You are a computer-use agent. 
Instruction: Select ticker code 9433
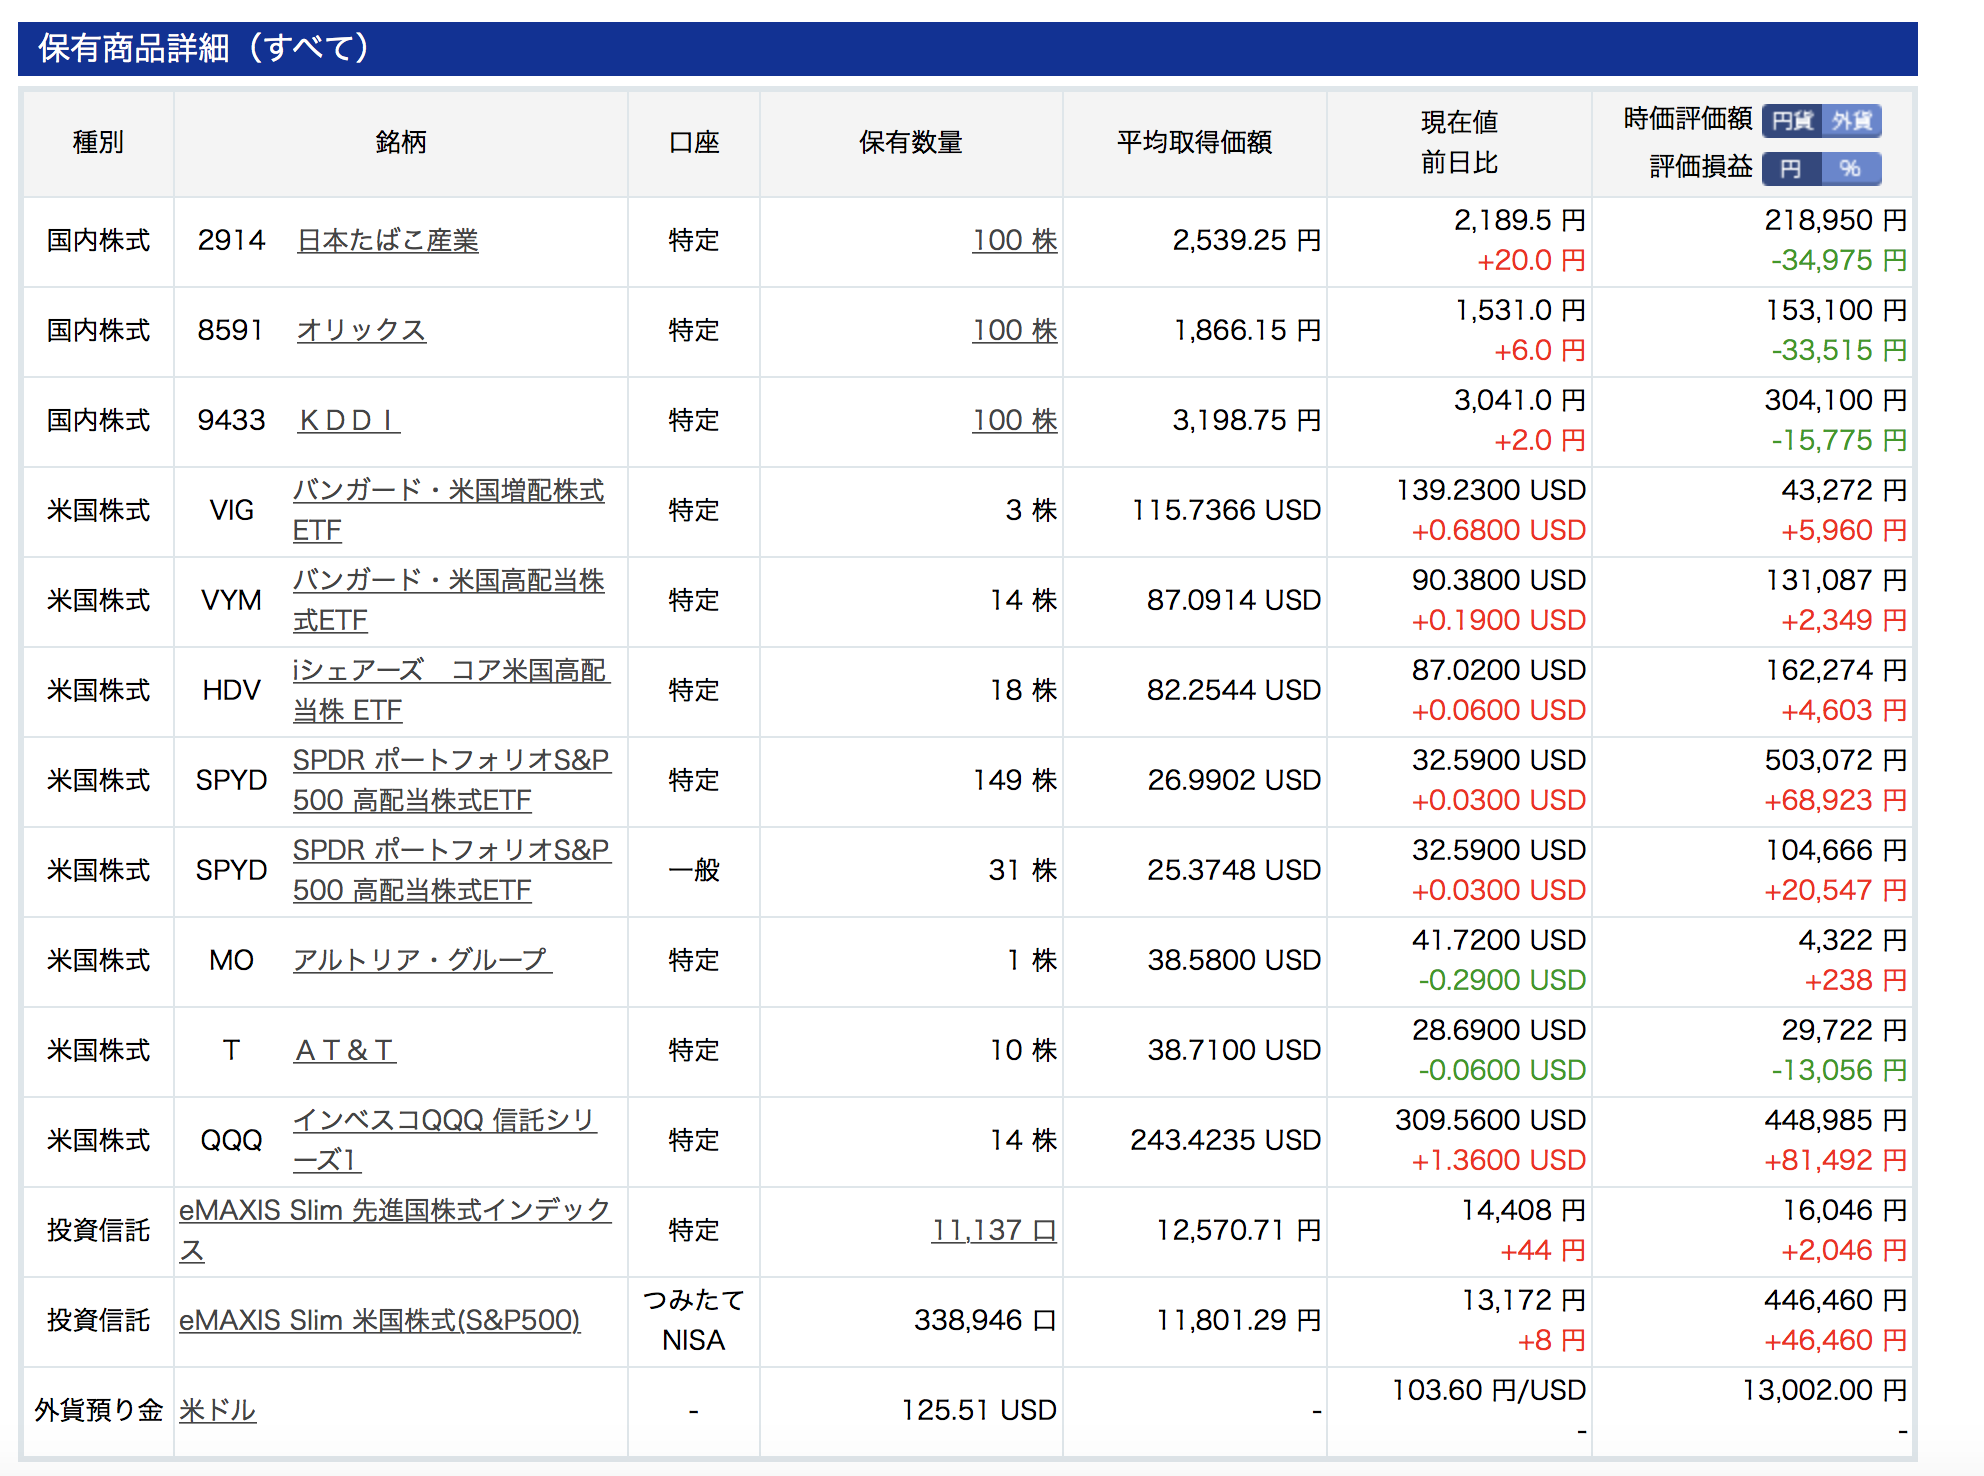(x=231, y=421)
